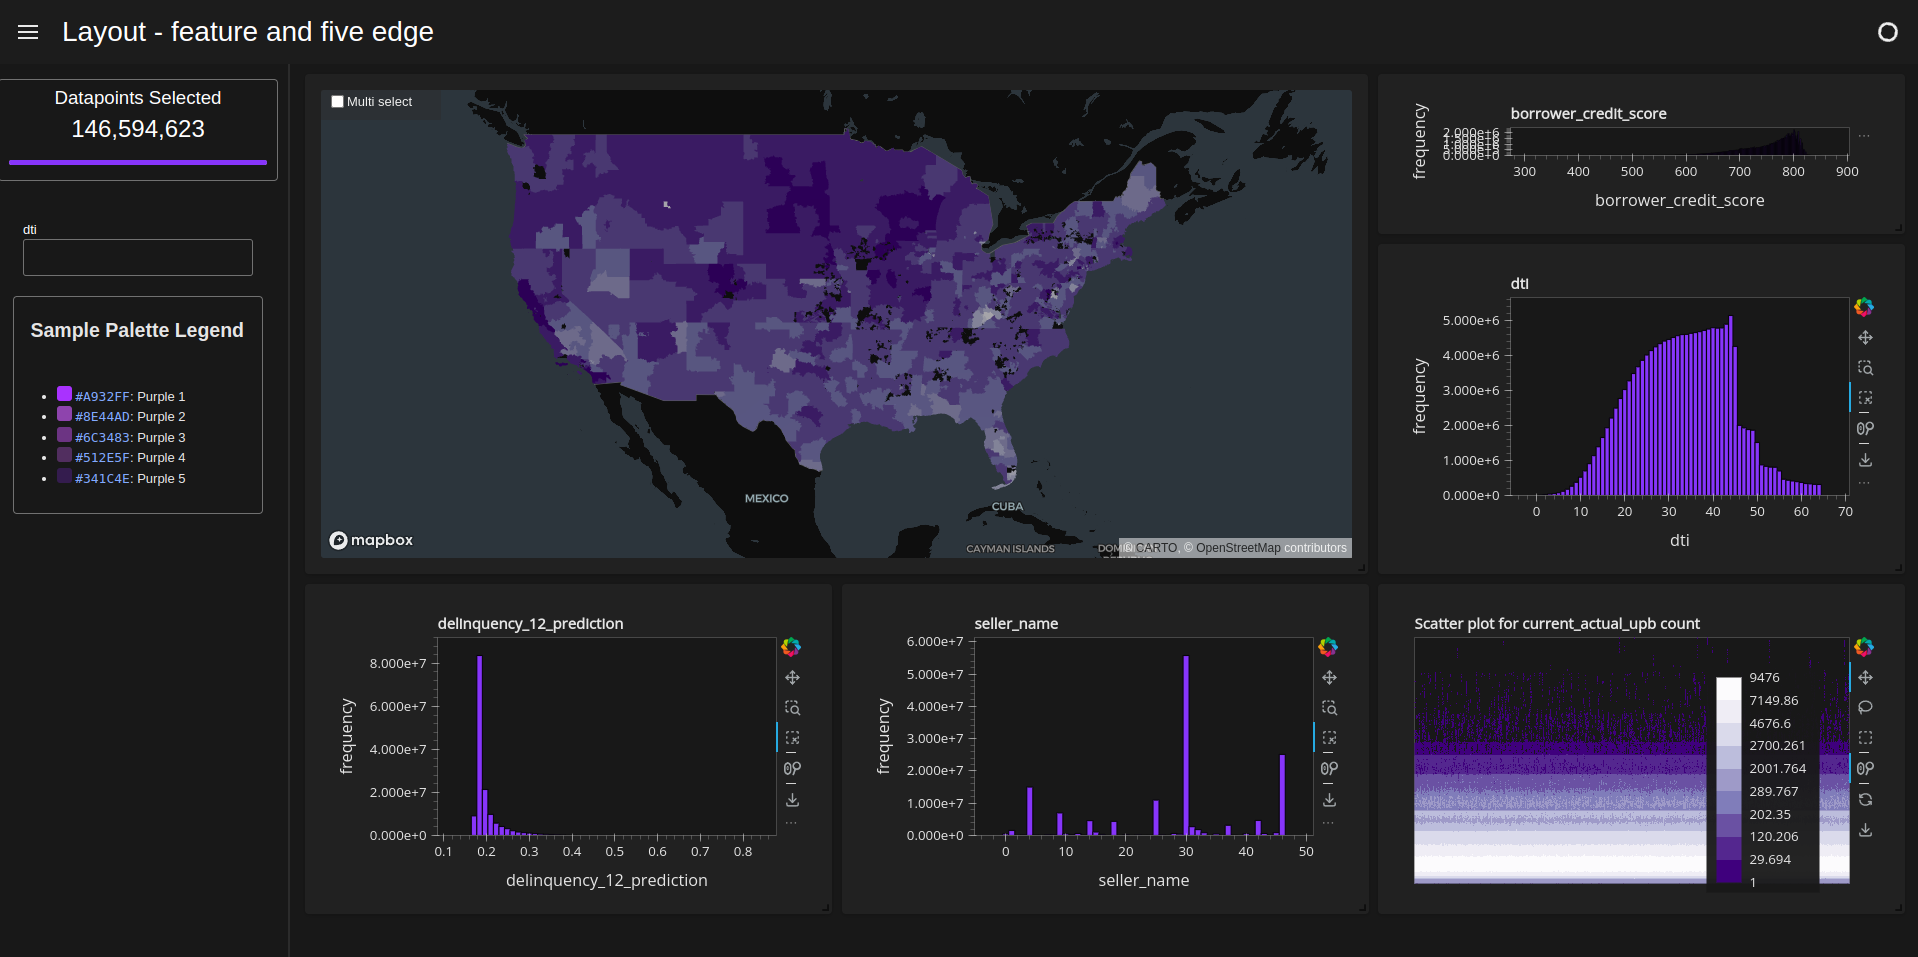Select the Lasso Select tool on the scatter plot
Viewport: 1918px width, 957px height.
(x=1865, y=707)
